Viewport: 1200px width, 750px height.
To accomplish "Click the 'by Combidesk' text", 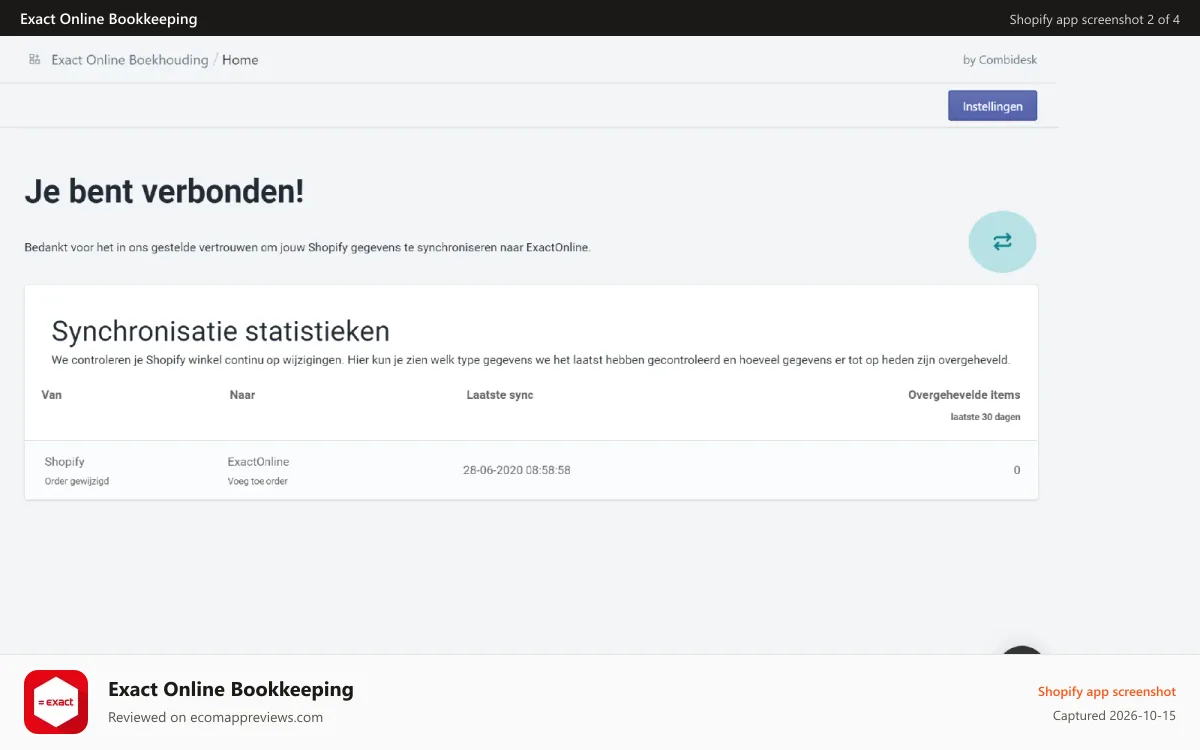I will pos(1000,60).
